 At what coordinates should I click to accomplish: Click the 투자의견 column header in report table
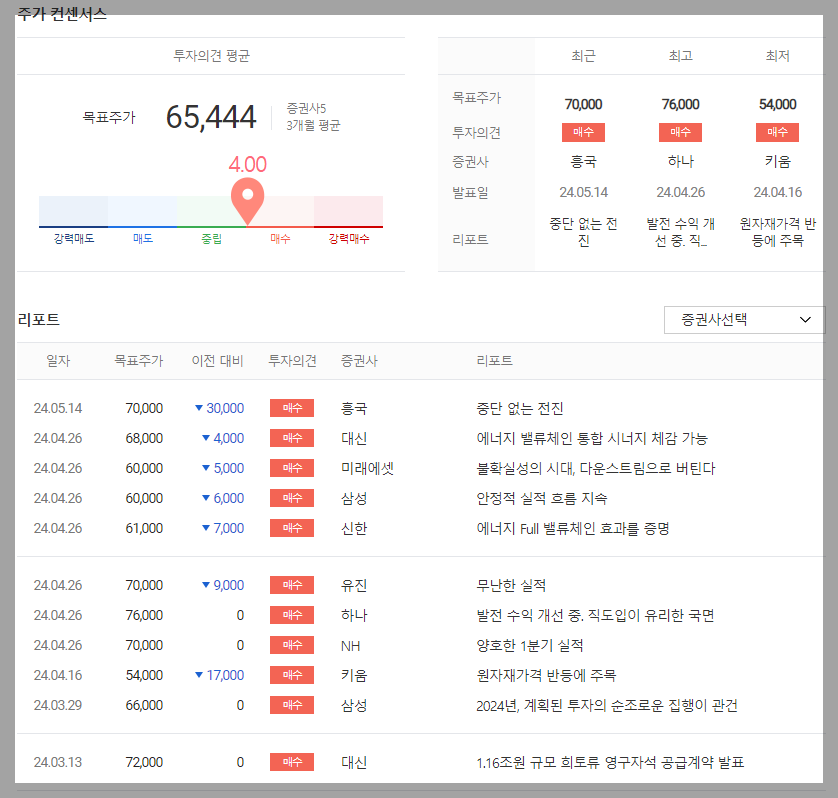(x=292, y=361)
